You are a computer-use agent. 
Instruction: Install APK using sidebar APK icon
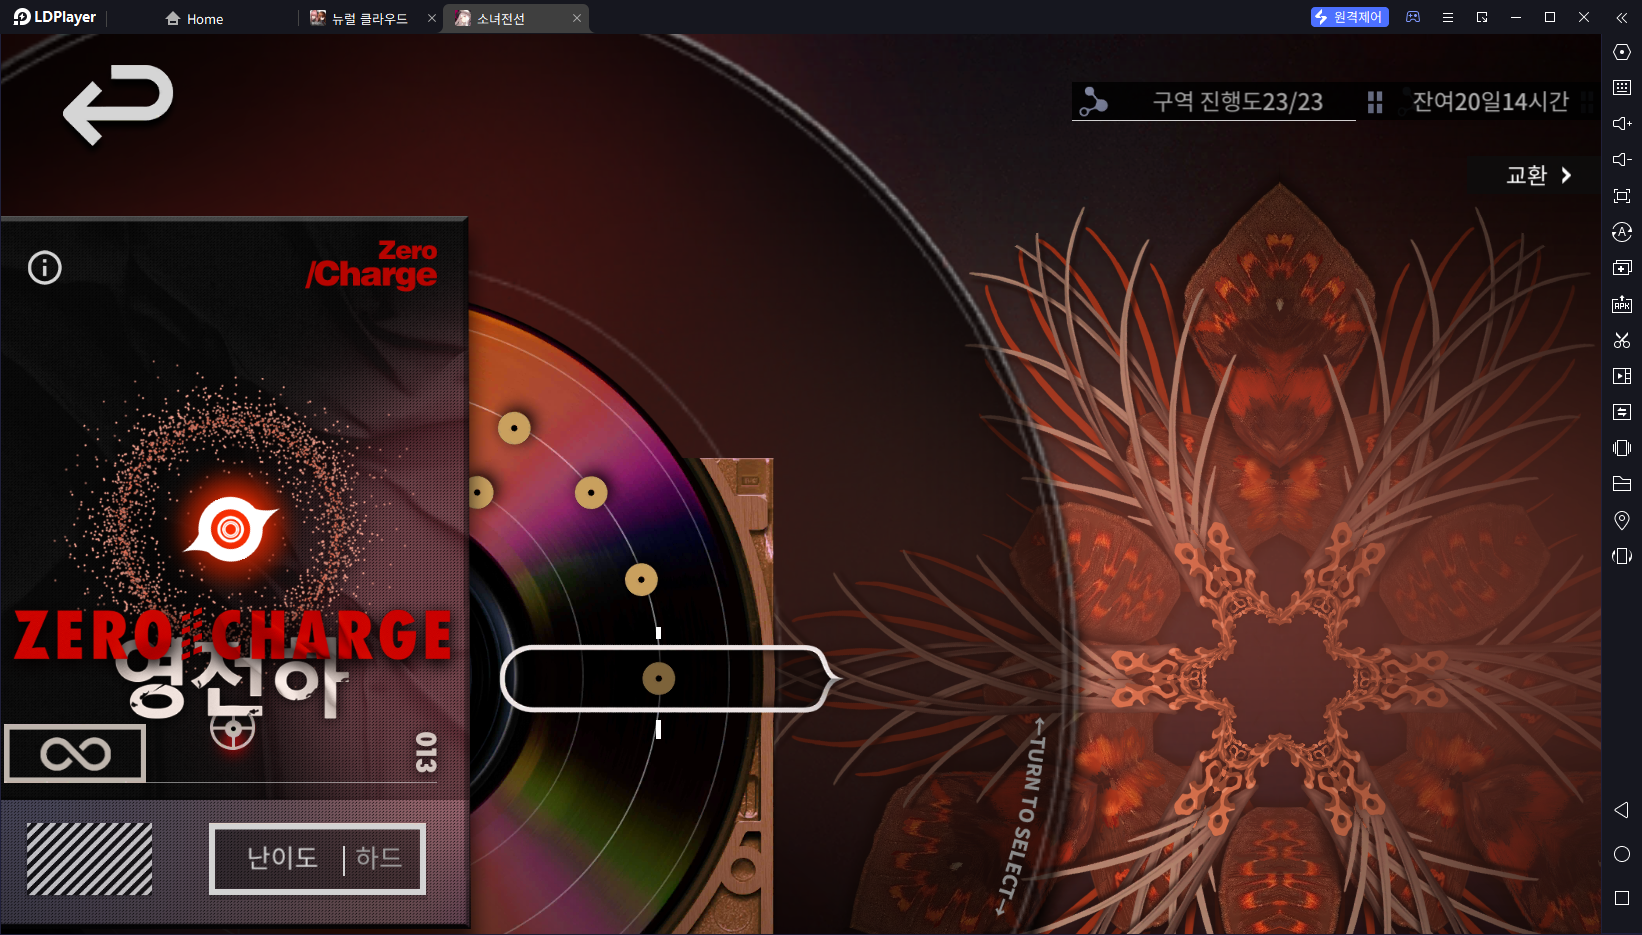pyautogui.click(x=1622, y=304)
